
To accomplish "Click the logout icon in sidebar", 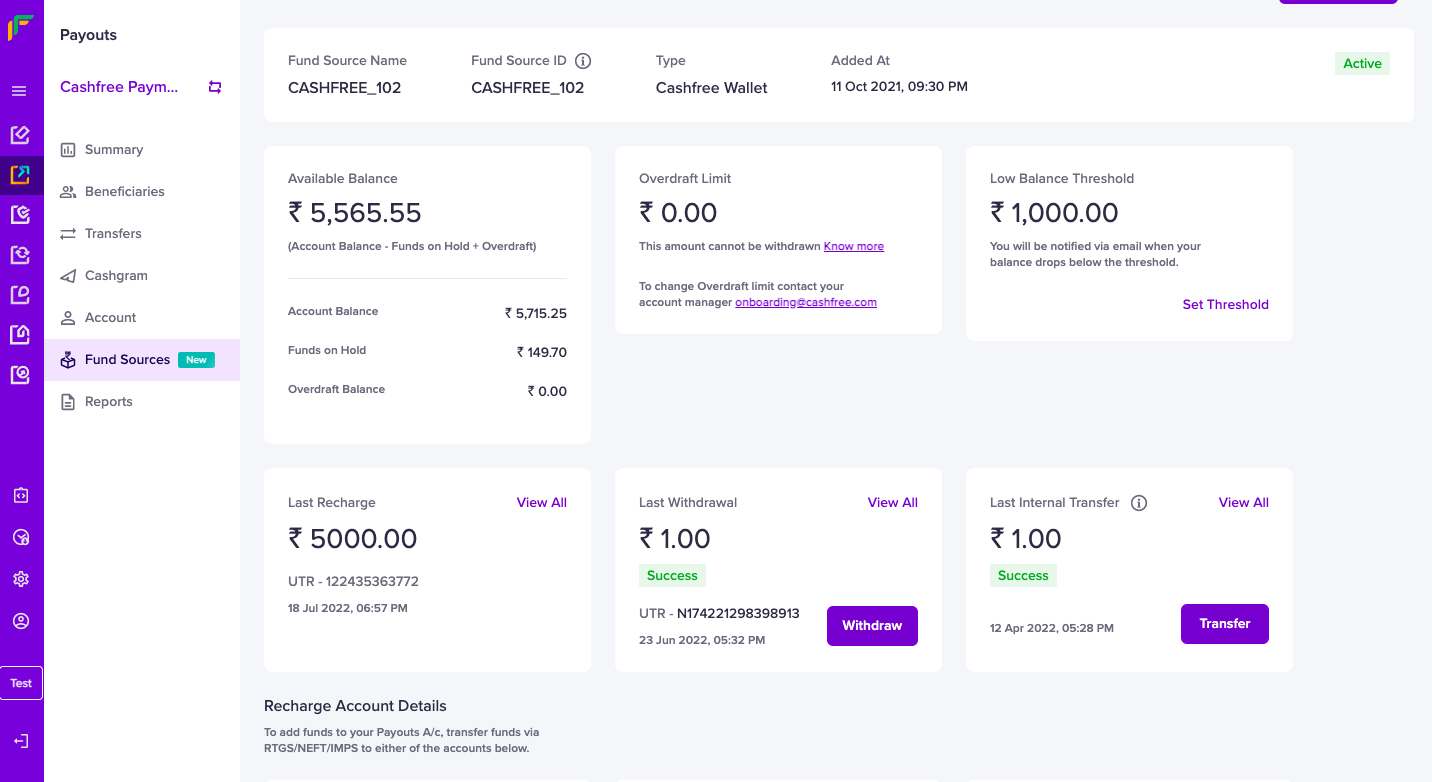I will point(21,741).
